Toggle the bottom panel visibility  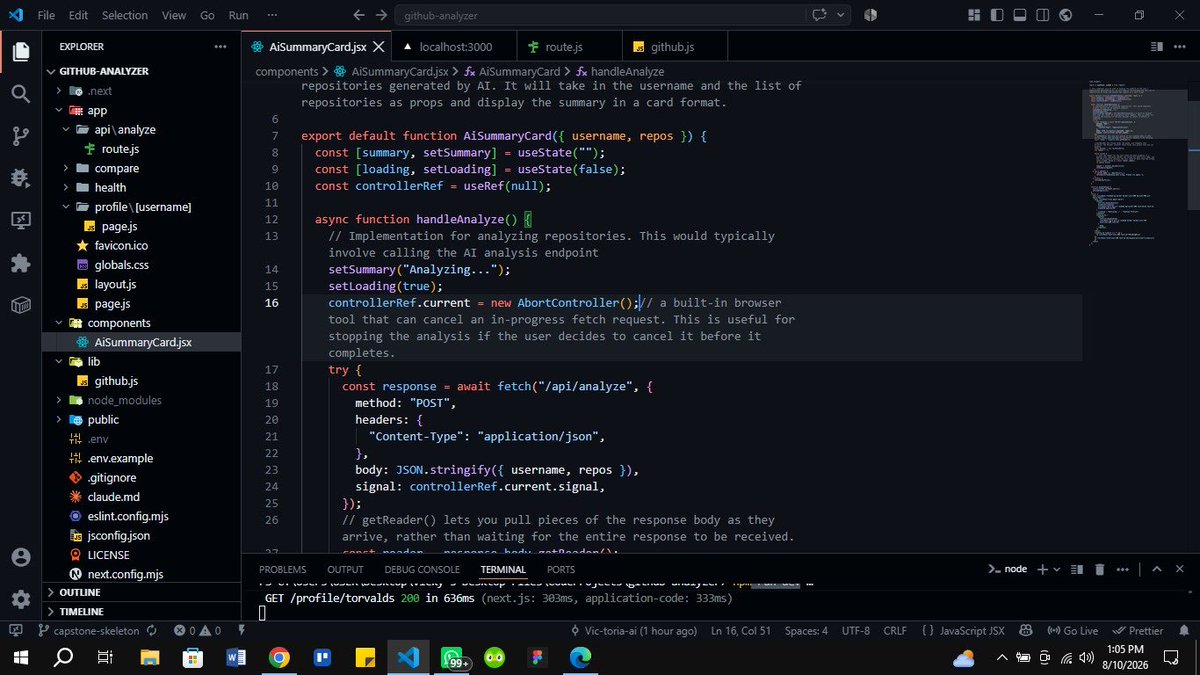point(1020,16)
